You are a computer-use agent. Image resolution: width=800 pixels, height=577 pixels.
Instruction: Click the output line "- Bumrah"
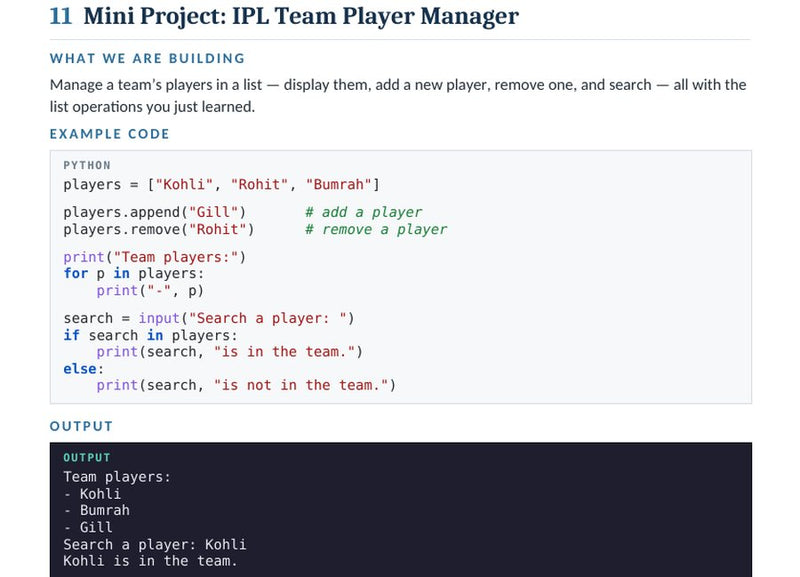pos(96,510)
